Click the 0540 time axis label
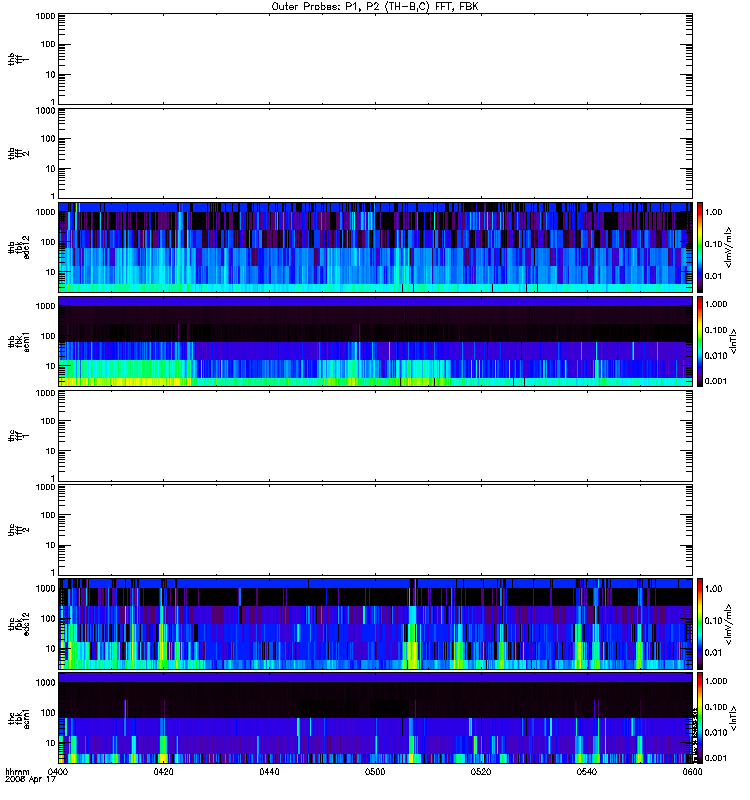The image size is (750, 800). pyautogui.click(x=587, y=771)
